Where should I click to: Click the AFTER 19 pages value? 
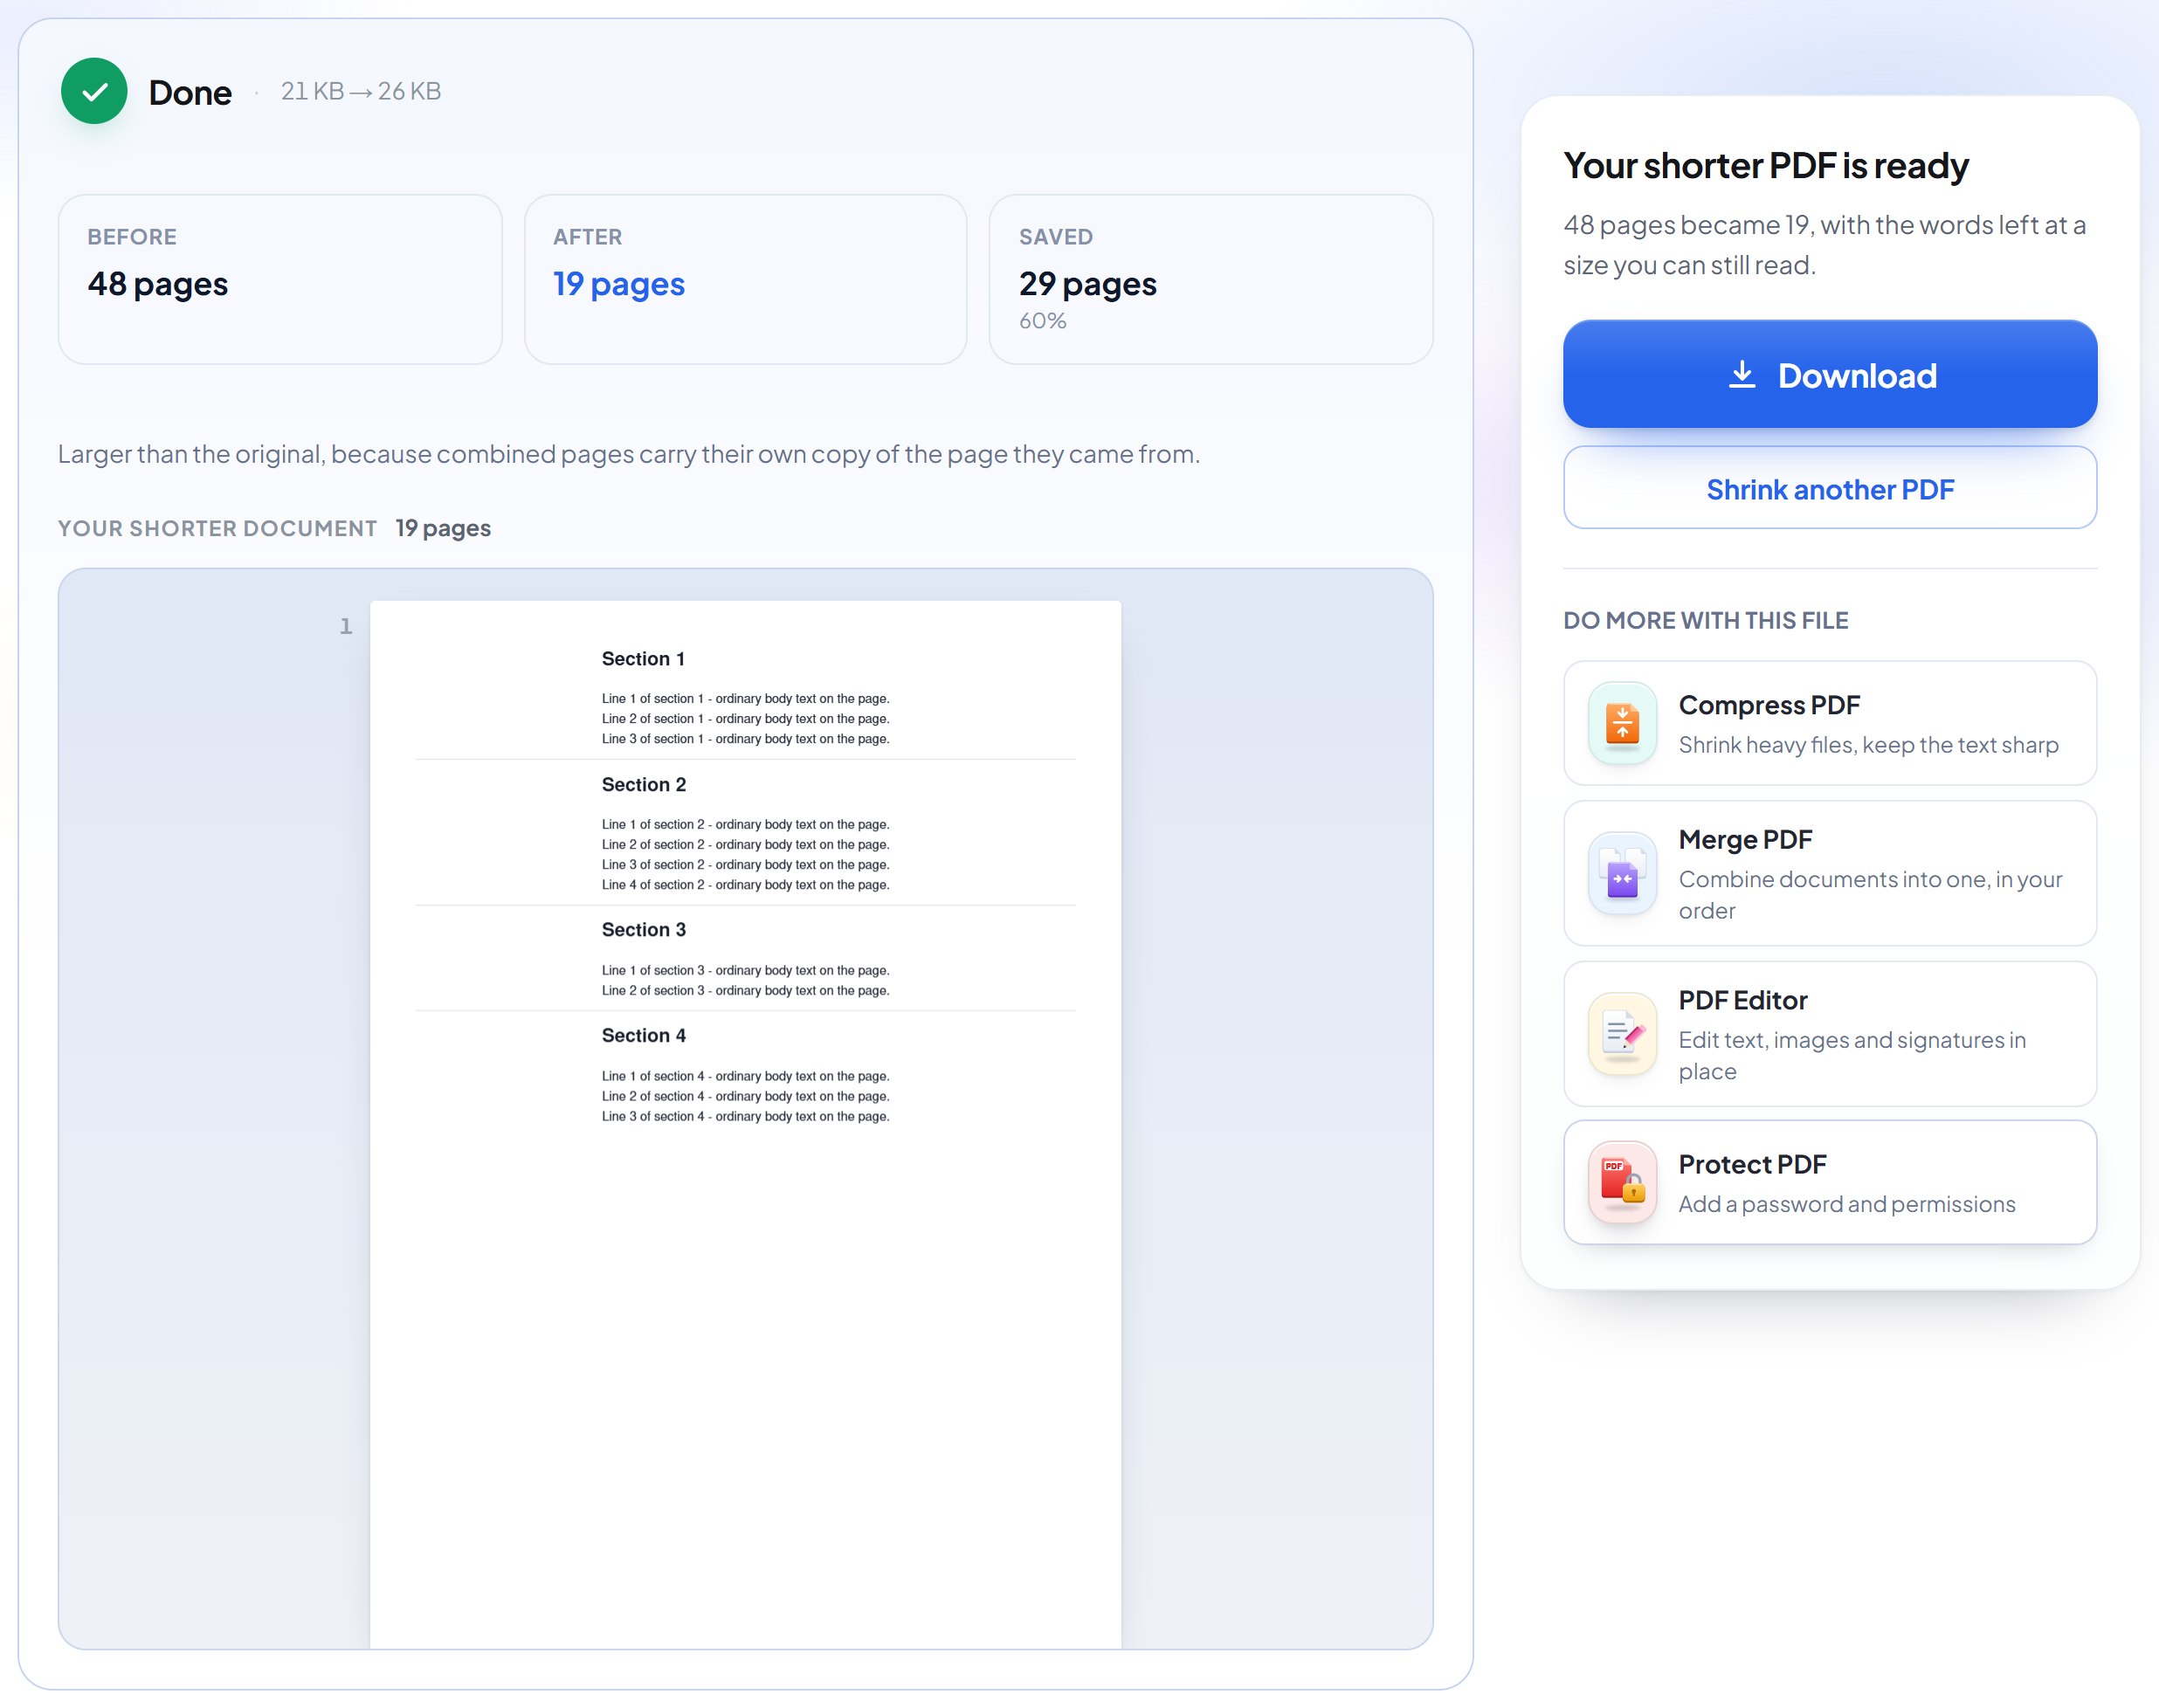tap(619, 284)
